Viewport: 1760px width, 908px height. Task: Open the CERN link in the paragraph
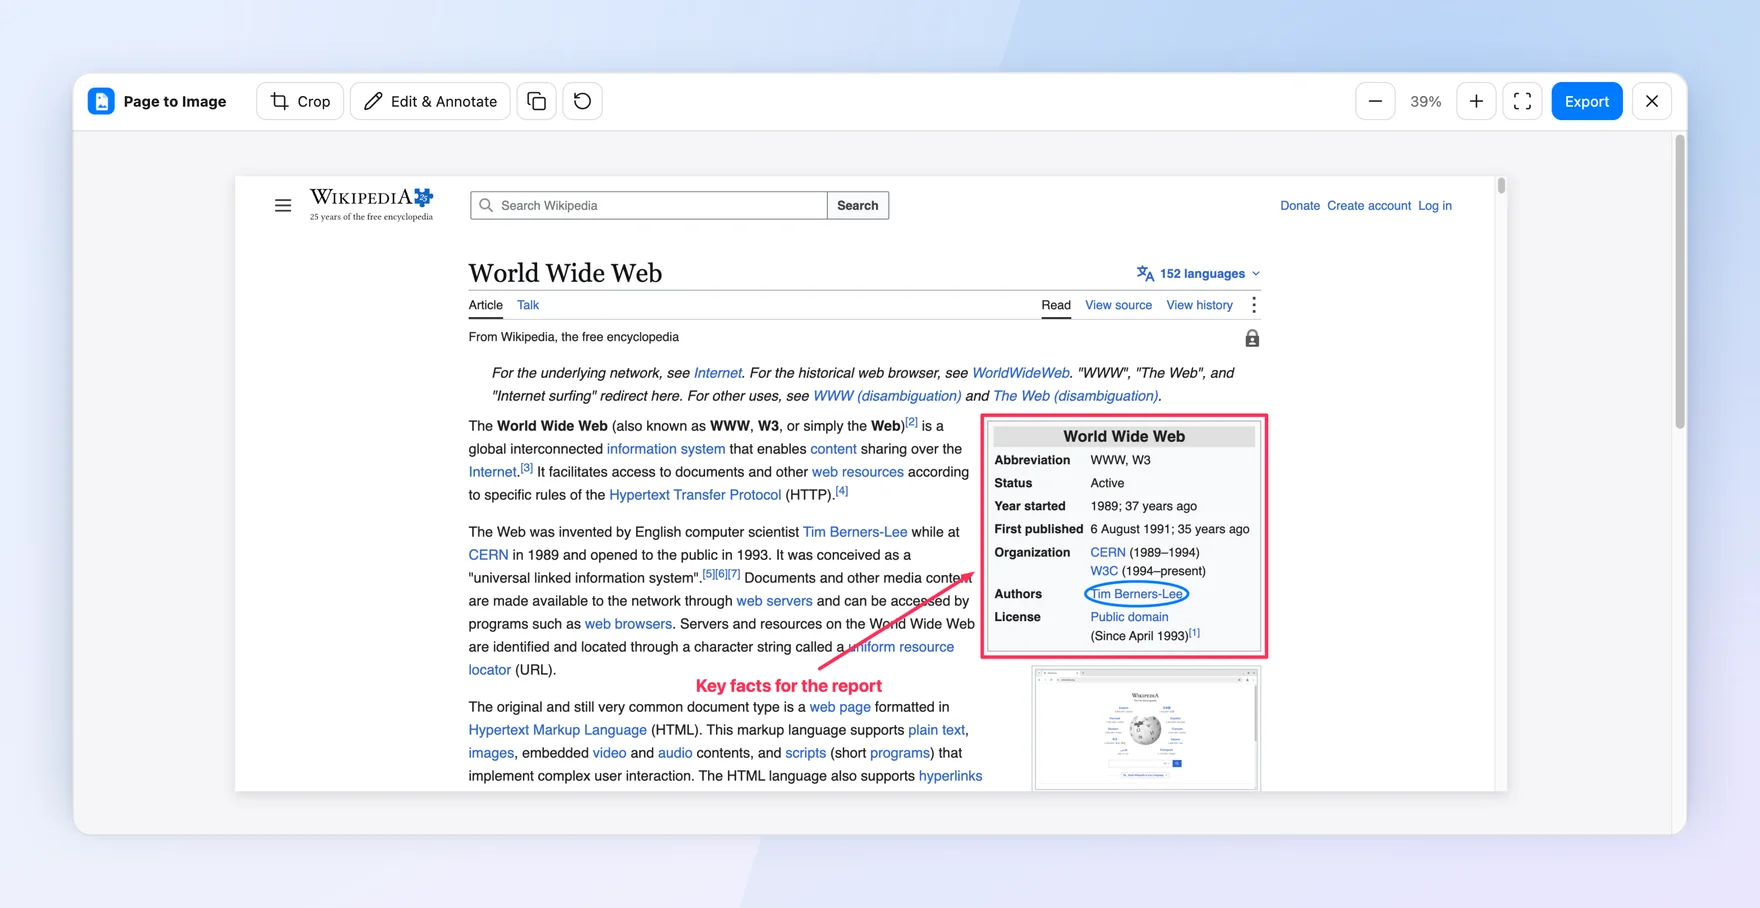pos(488,555)
